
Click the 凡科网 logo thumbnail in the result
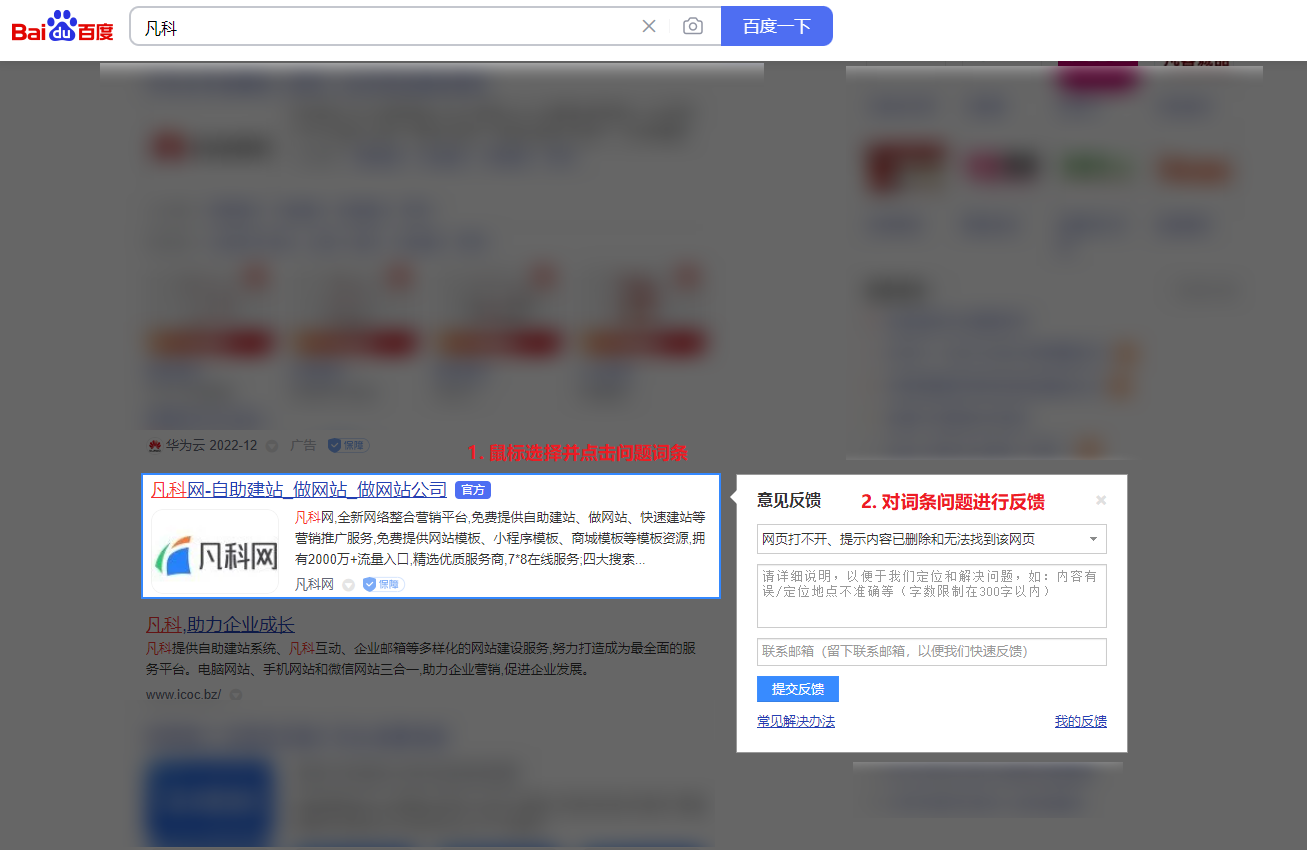pyautogui.click(x=216, y=549)
